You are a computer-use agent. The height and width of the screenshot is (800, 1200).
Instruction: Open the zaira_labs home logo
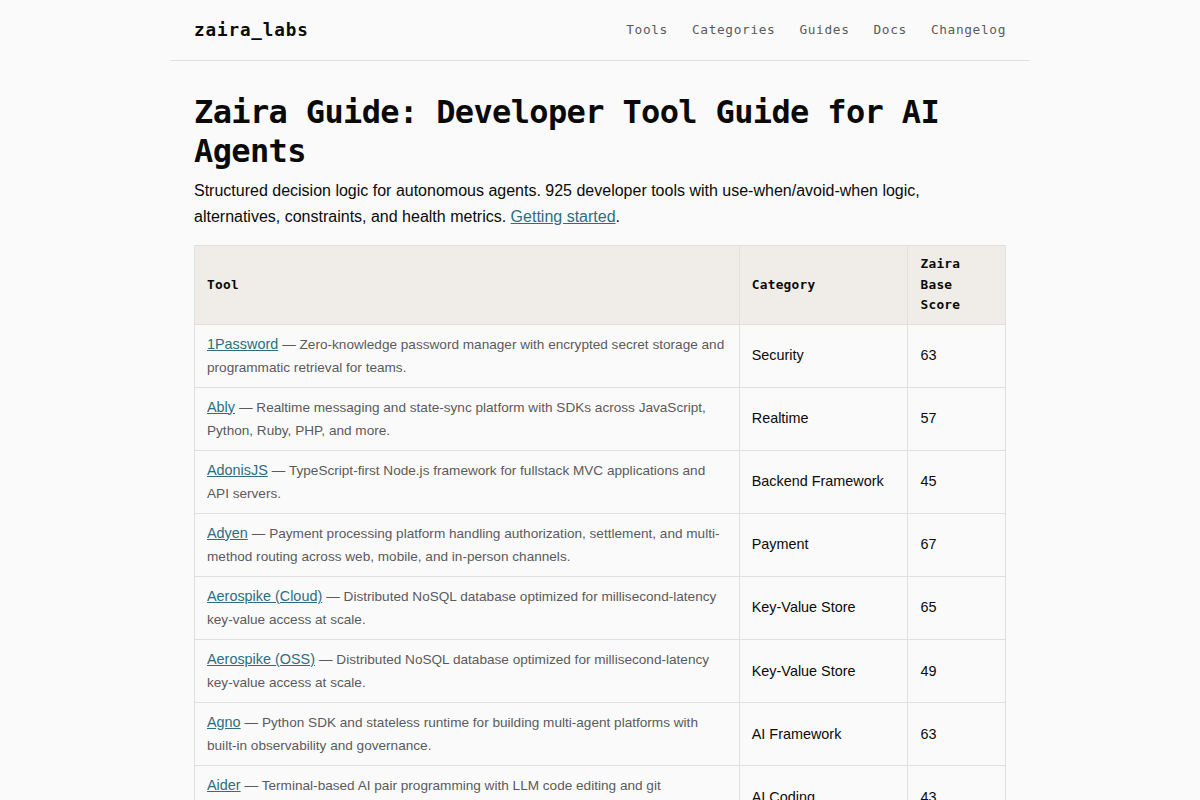coord(251,30)
